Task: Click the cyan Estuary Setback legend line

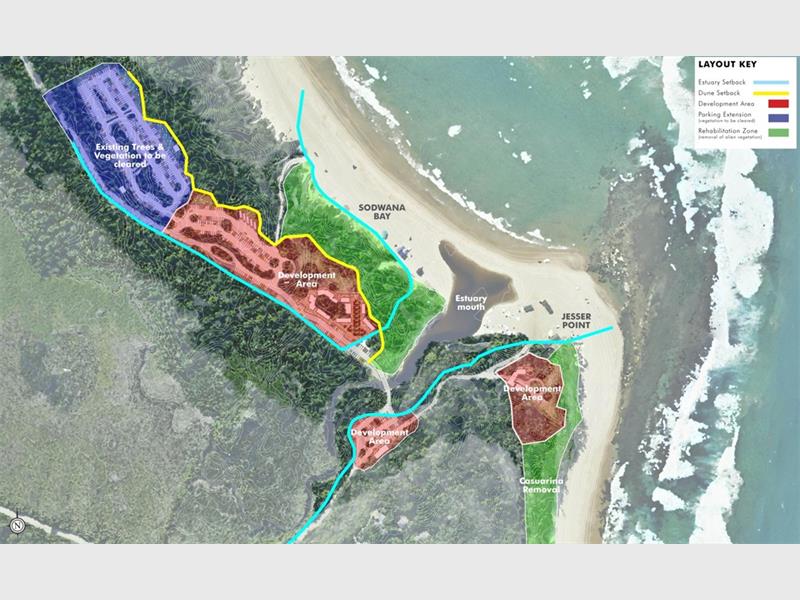Action: 771,82
